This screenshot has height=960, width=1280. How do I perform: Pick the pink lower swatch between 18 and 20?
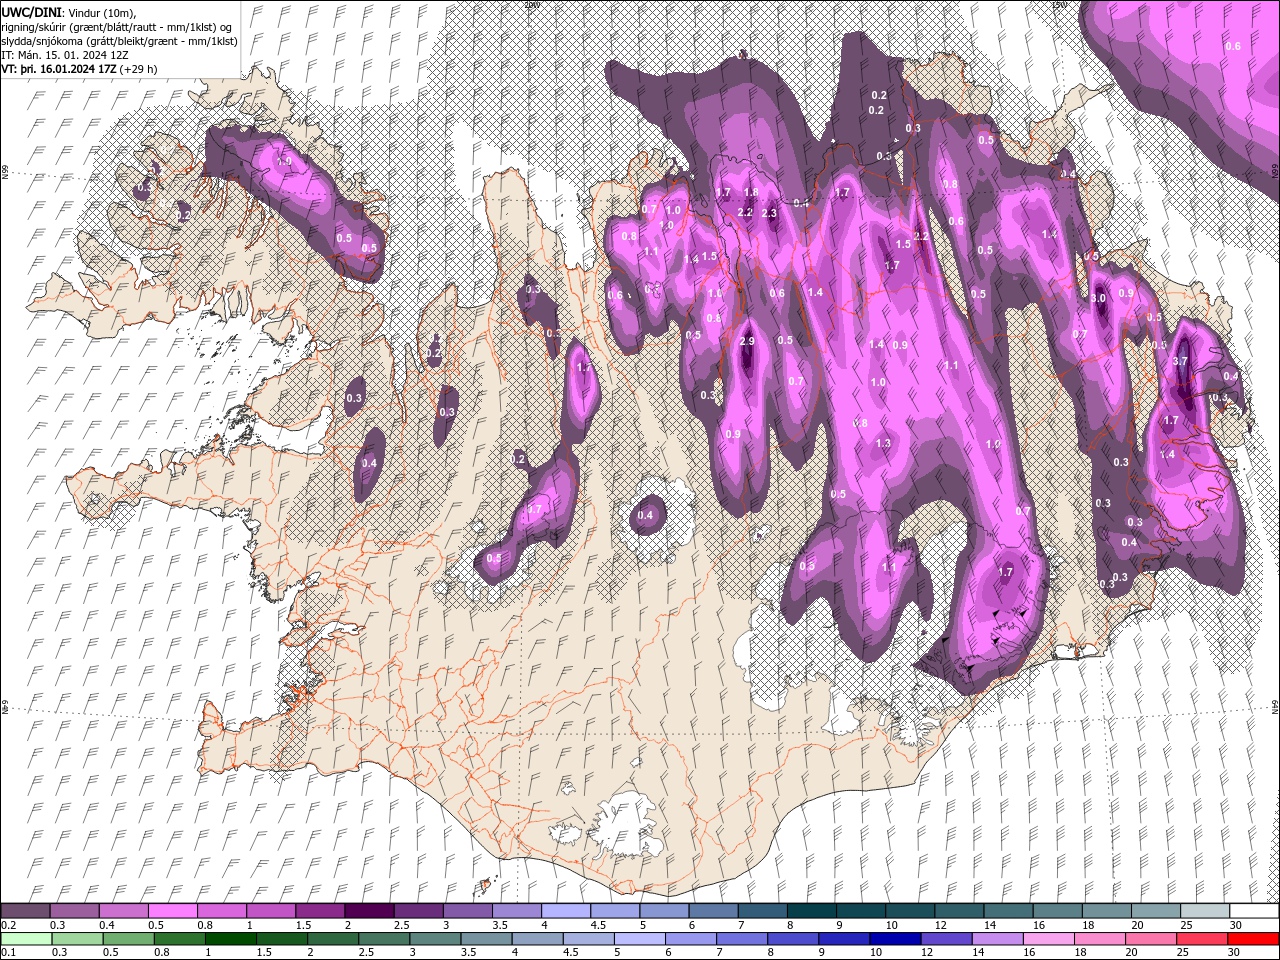1098,939
